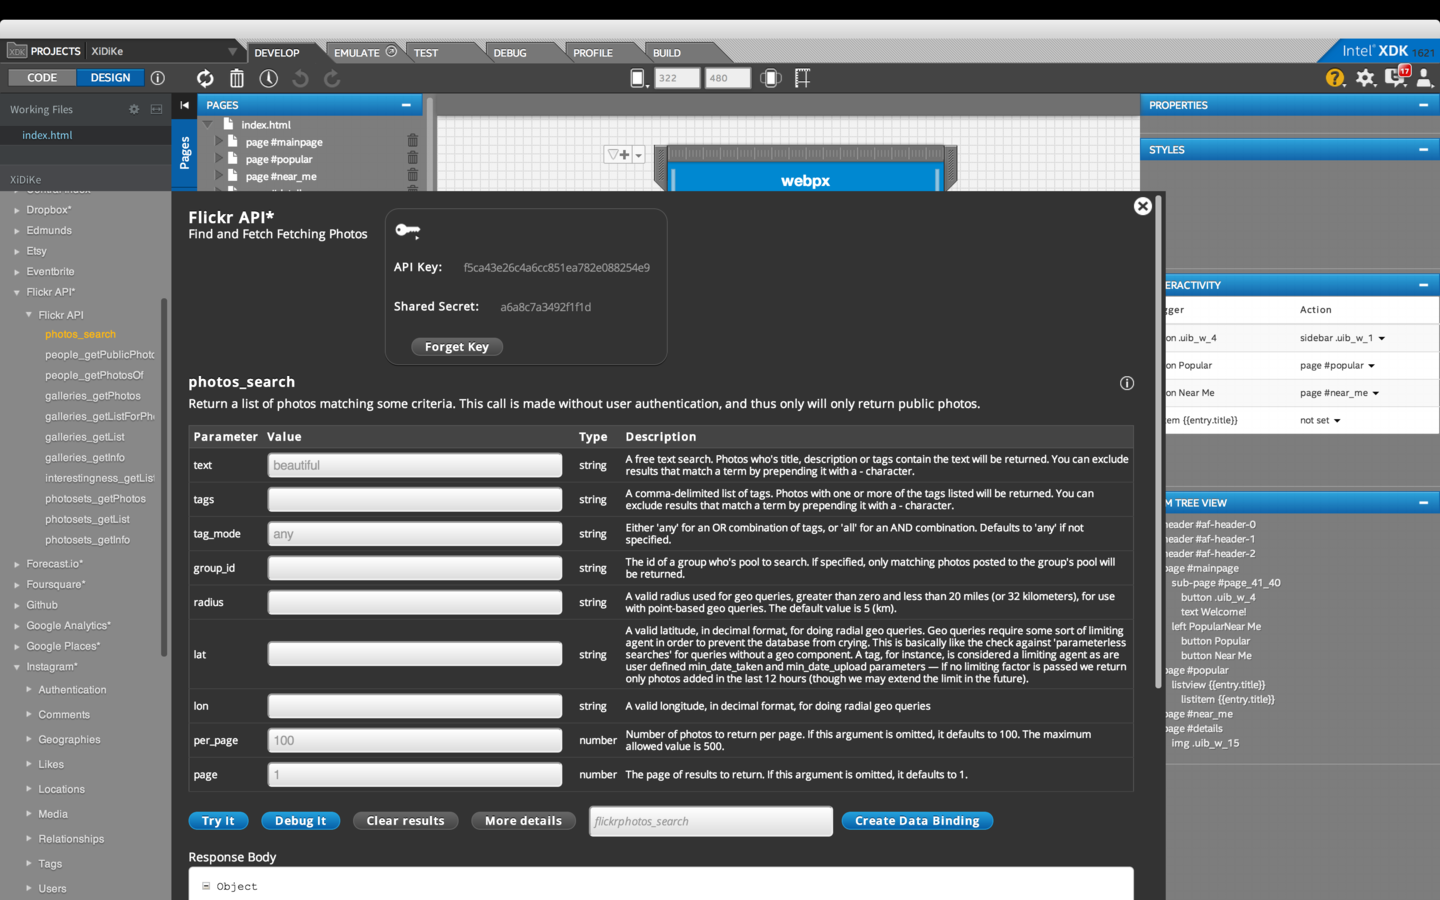This screenshot has height=900, width=1440.
Task: Collapse the PAGES panel minus button
Action: click(406, 105)
